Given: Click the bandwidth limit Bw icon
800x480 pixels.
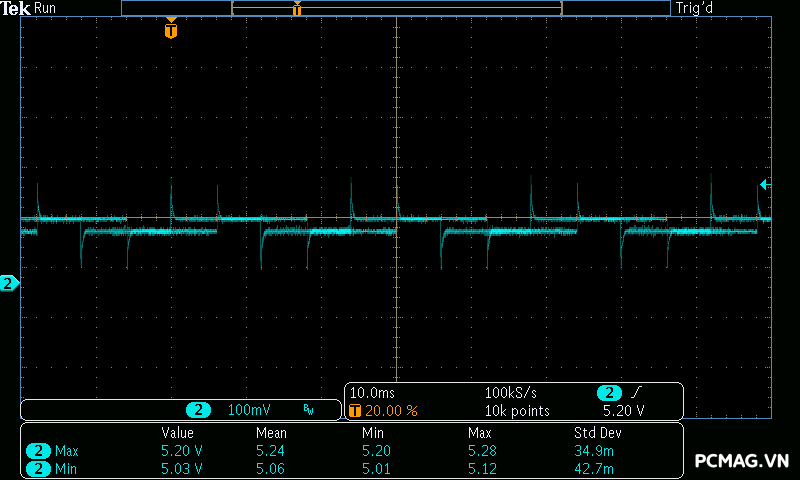Looking at the screenshot, I should (x=309, y=410).
